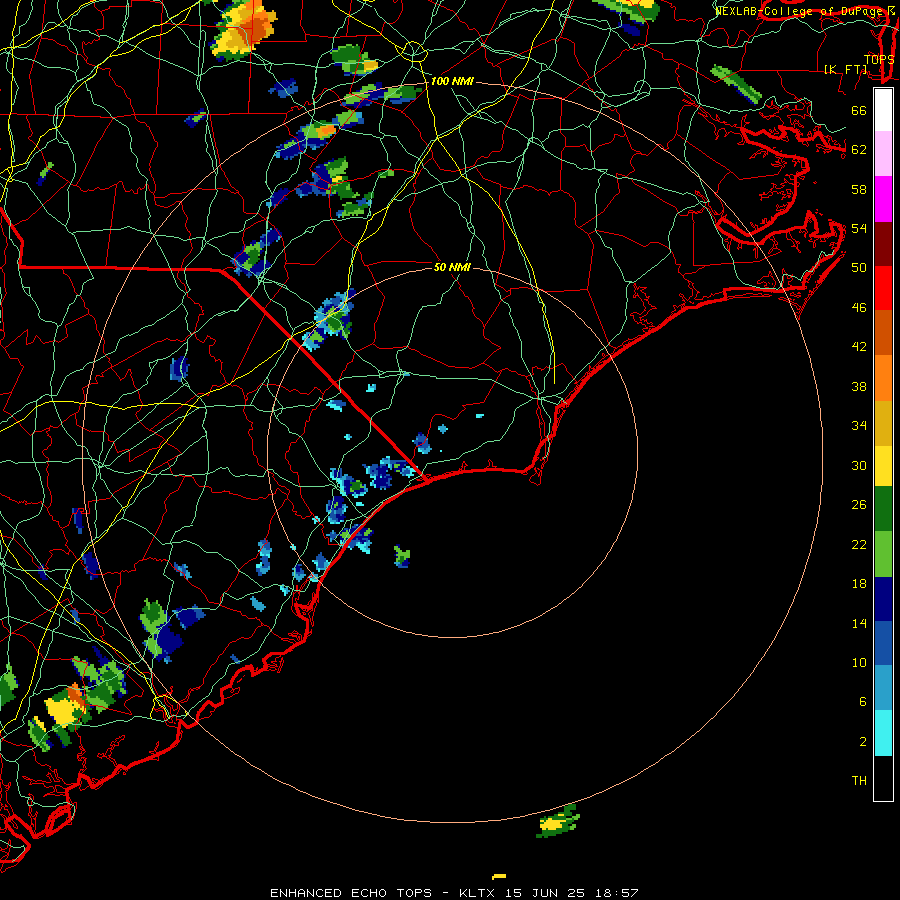
Task: Select the maroon legend swatch near 54
Action: [x=883, y=243]
